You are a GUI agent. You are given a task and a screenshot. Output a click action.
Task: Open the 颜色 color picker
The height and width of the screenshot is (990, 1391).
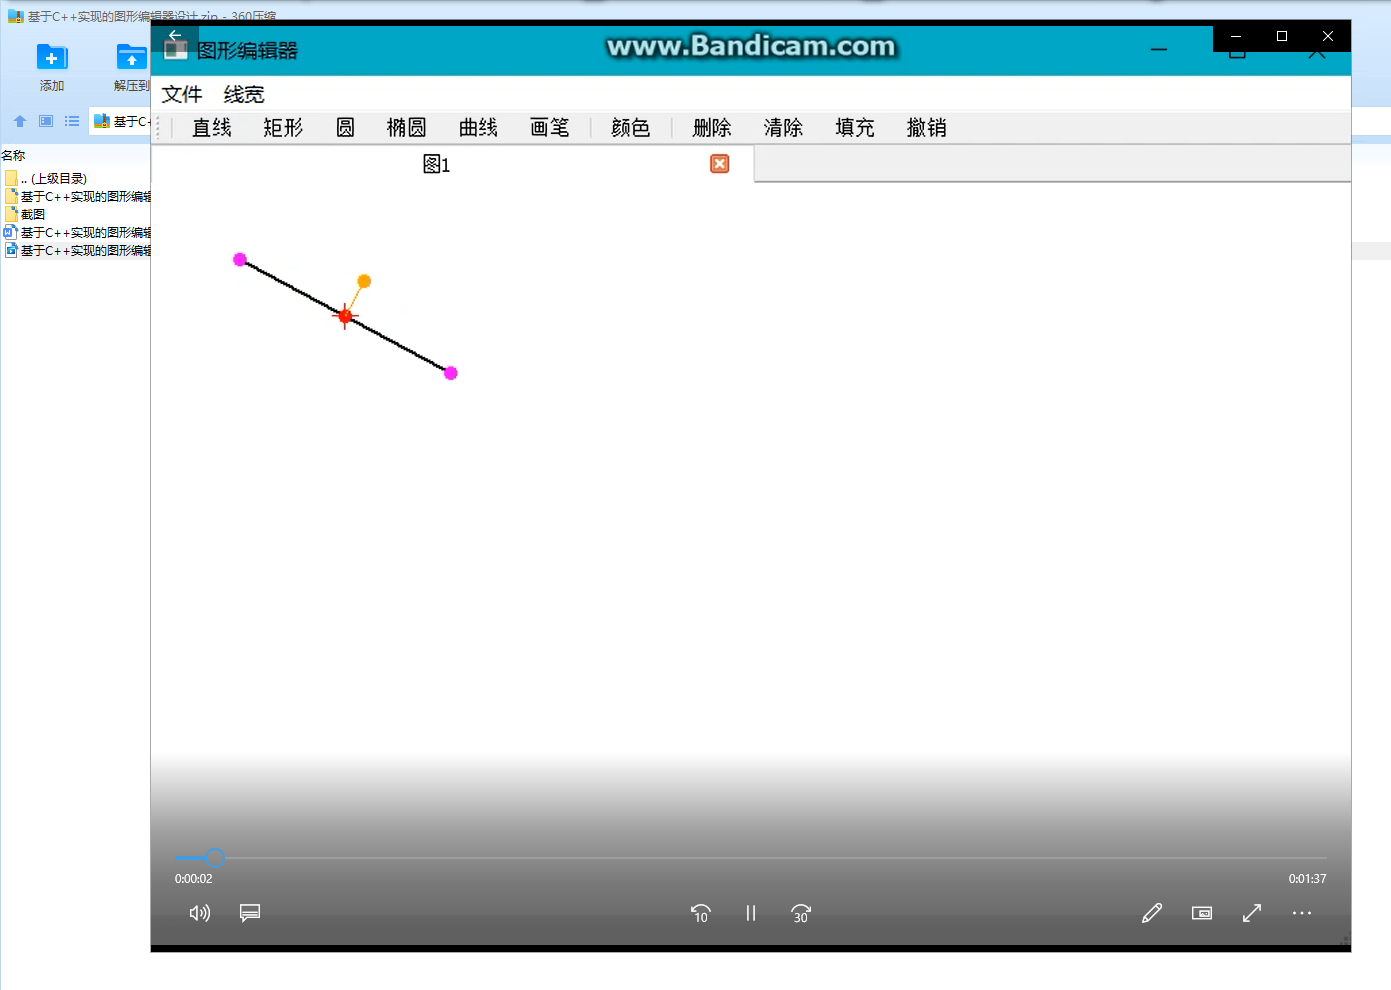631,128
